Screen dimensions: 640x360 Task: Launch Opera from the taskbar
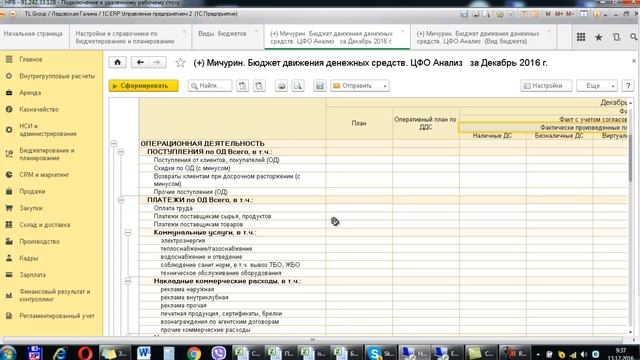[x=85, y=353]
